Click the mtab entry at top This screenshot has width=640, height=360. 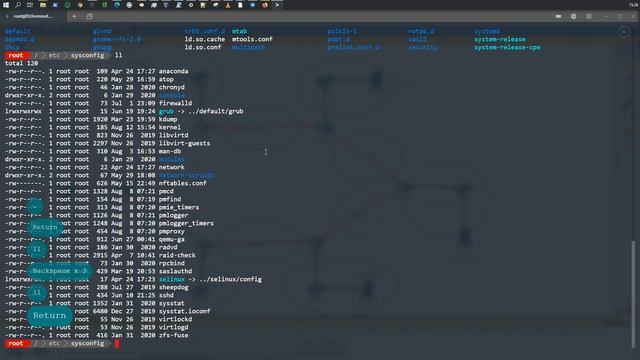coord(239,31)
